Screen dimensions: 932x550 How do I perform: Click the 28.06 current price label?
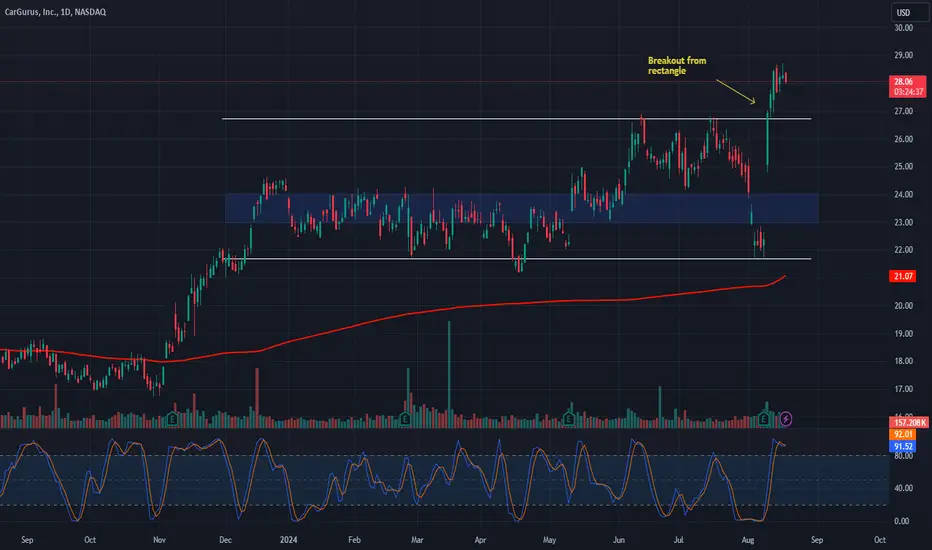pos(907,86)
